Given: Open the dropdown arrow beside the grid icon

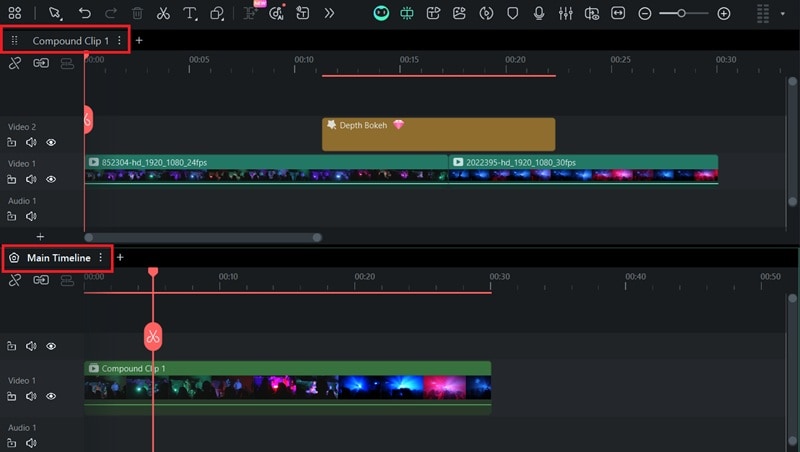Looking at the screenshot, I should (783, 14).
